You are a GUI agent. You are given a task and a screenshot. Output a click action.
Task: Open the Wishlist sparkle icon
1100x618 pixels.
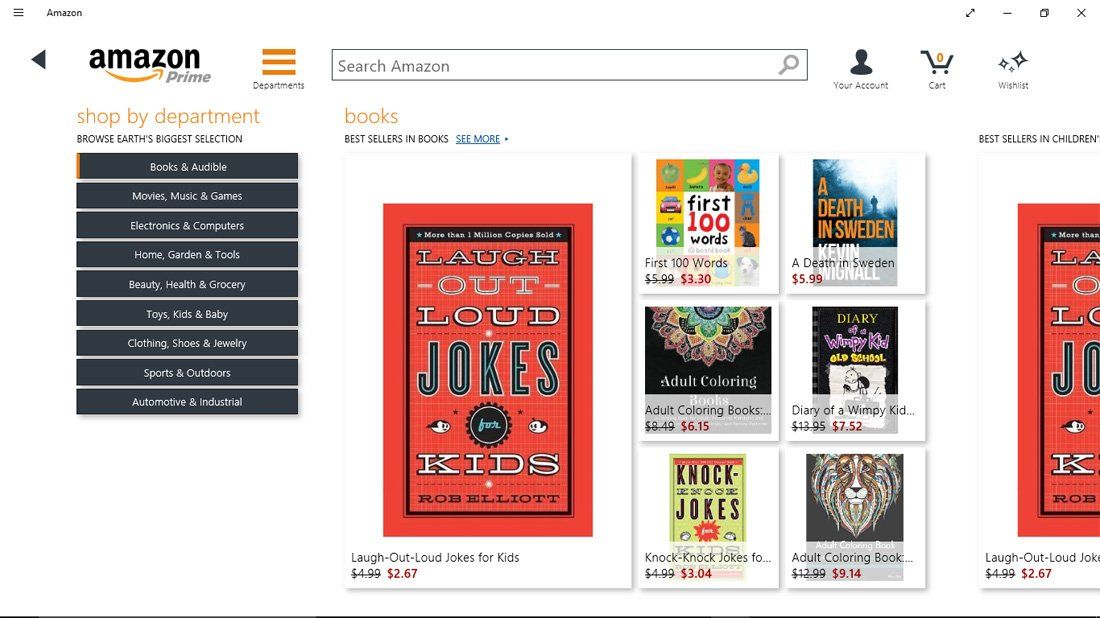pos(1013,63)
